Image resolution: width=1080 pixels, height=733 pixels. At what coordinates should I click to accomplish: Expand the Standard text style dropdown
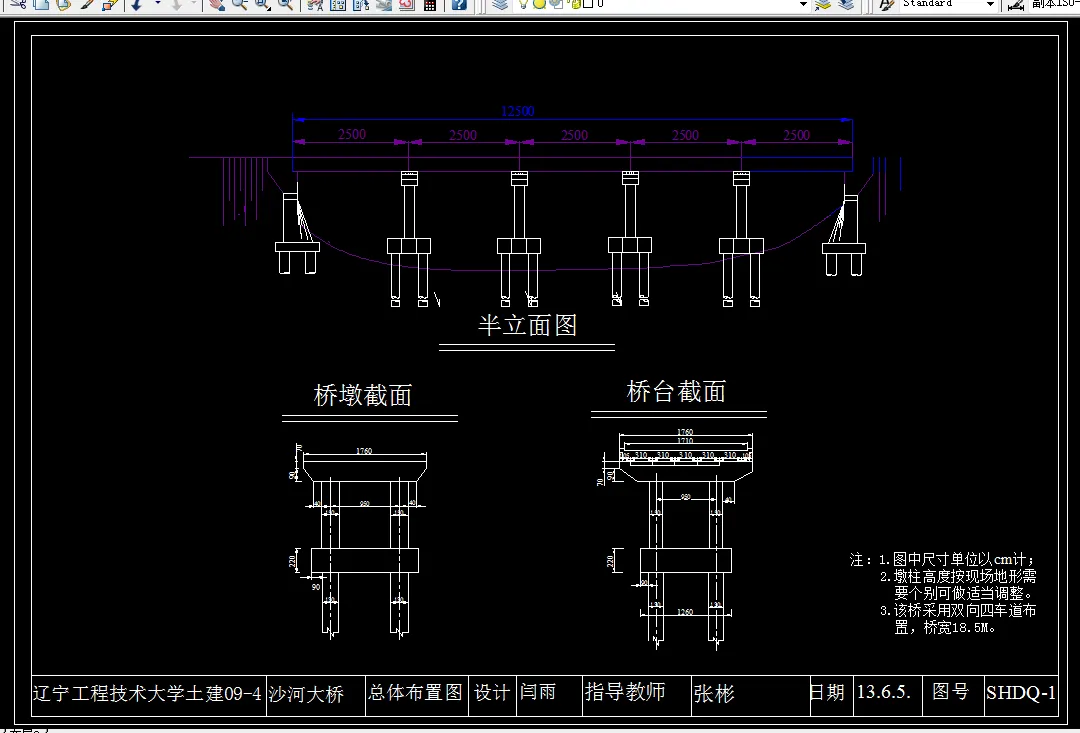tap(990, 4)
